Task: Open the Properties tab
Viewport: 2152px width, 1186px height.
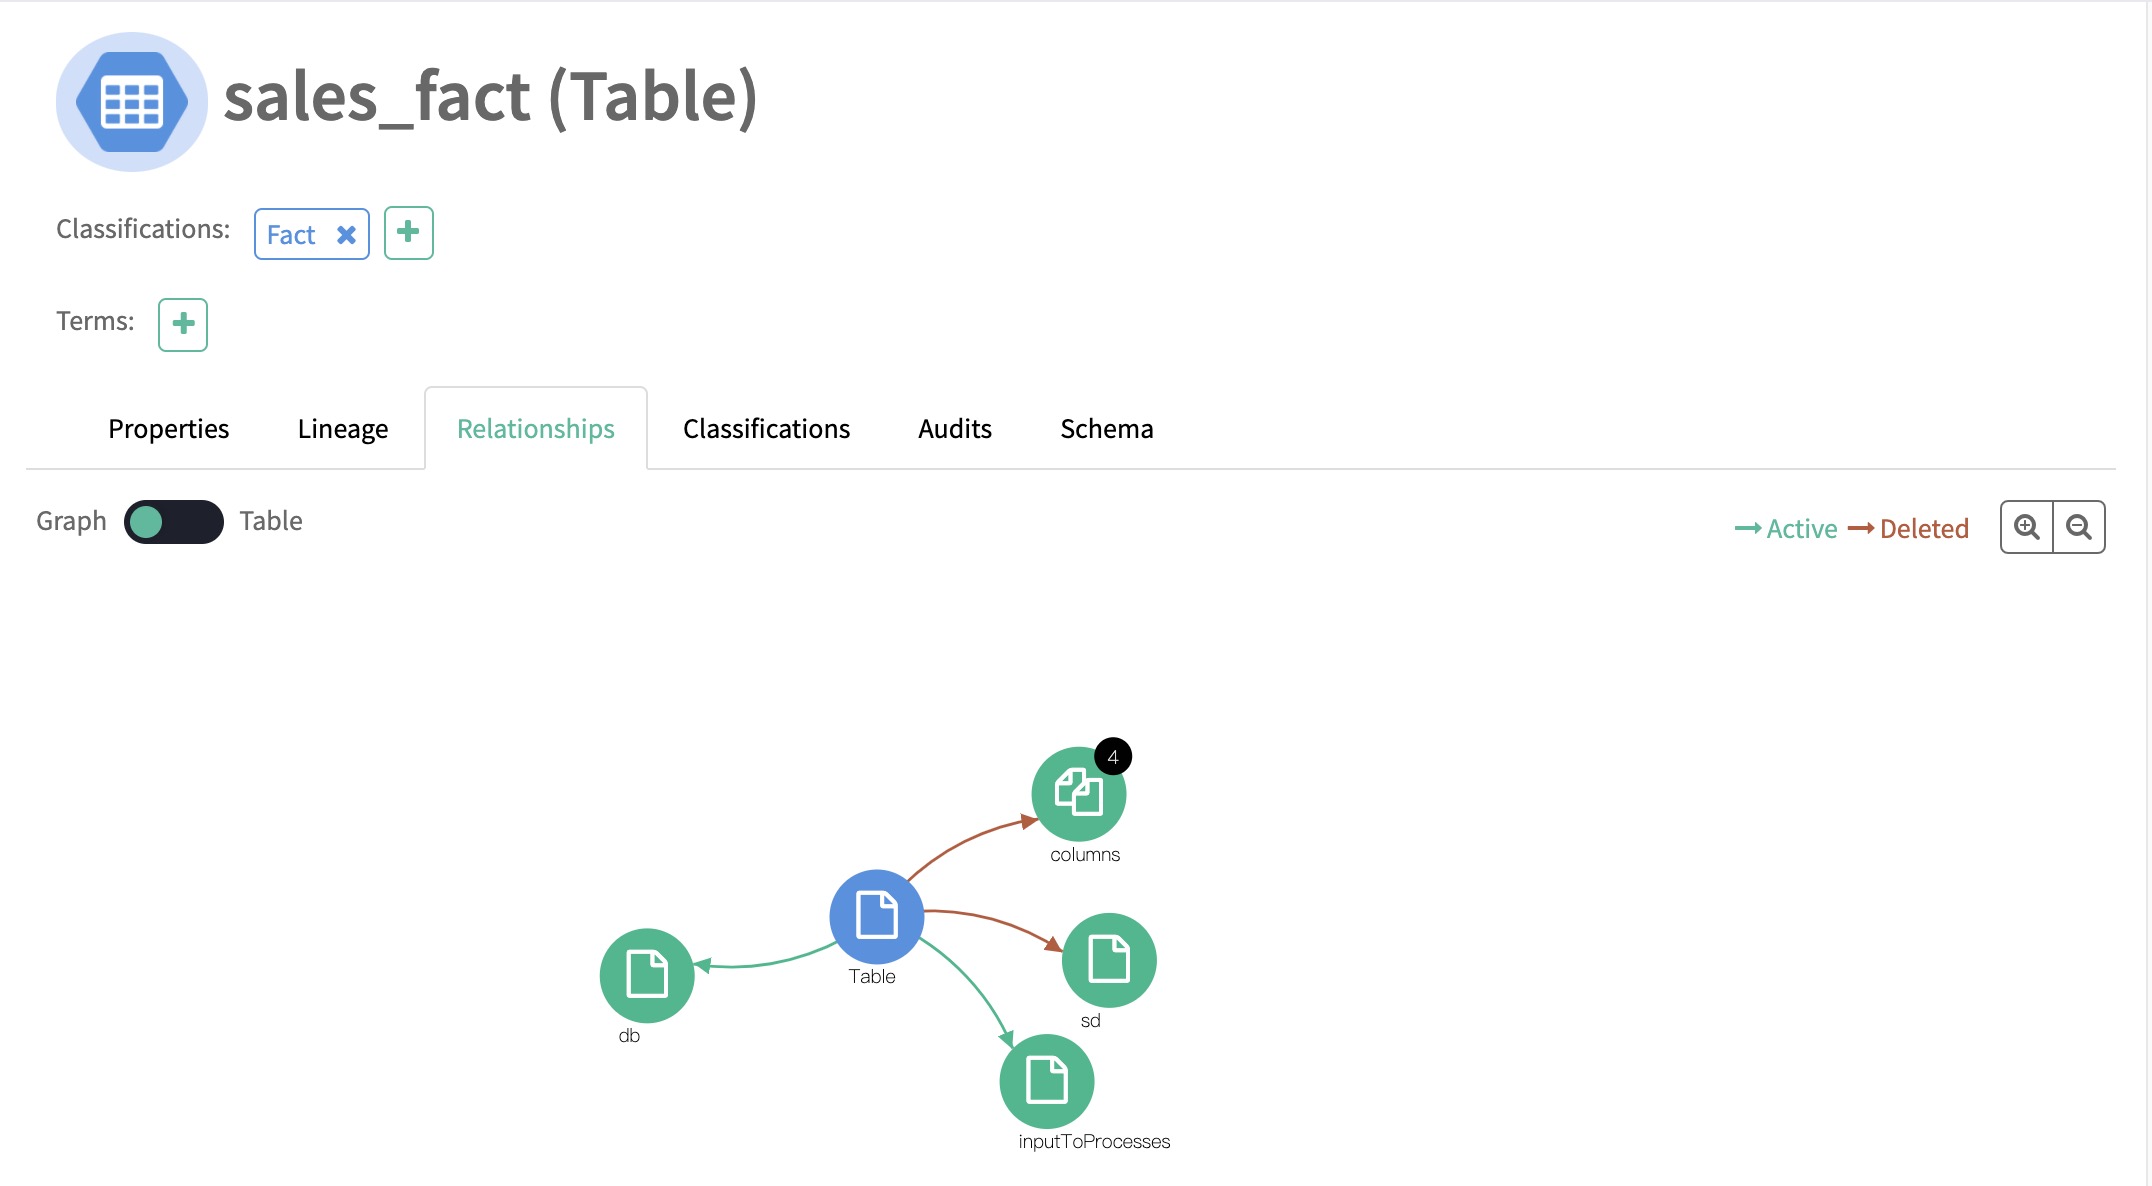Action: click(x=168, y=429)
